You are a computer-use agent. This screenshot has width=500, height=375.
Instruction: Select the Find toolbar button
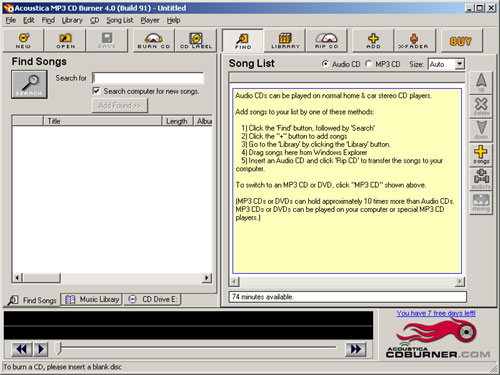(x=243, y=41)
